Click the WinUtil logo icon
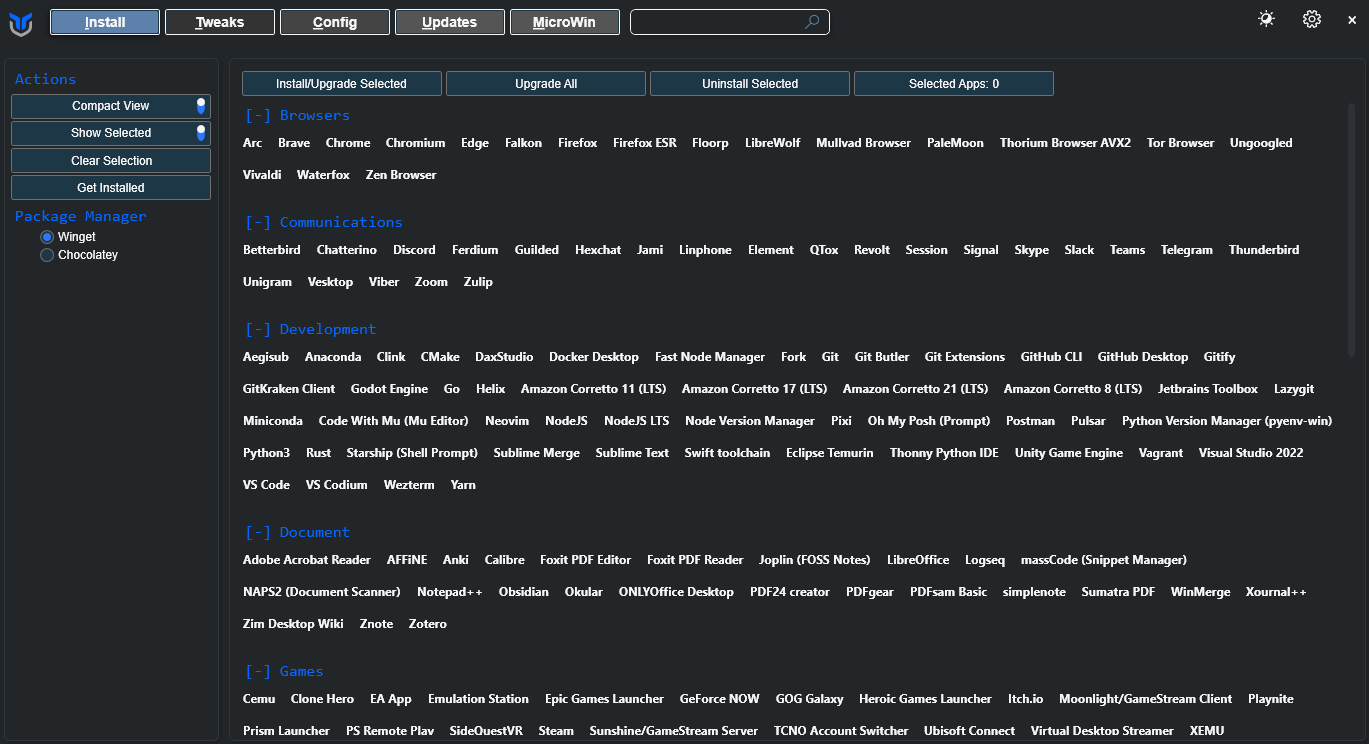 click(x=21, y=23)
